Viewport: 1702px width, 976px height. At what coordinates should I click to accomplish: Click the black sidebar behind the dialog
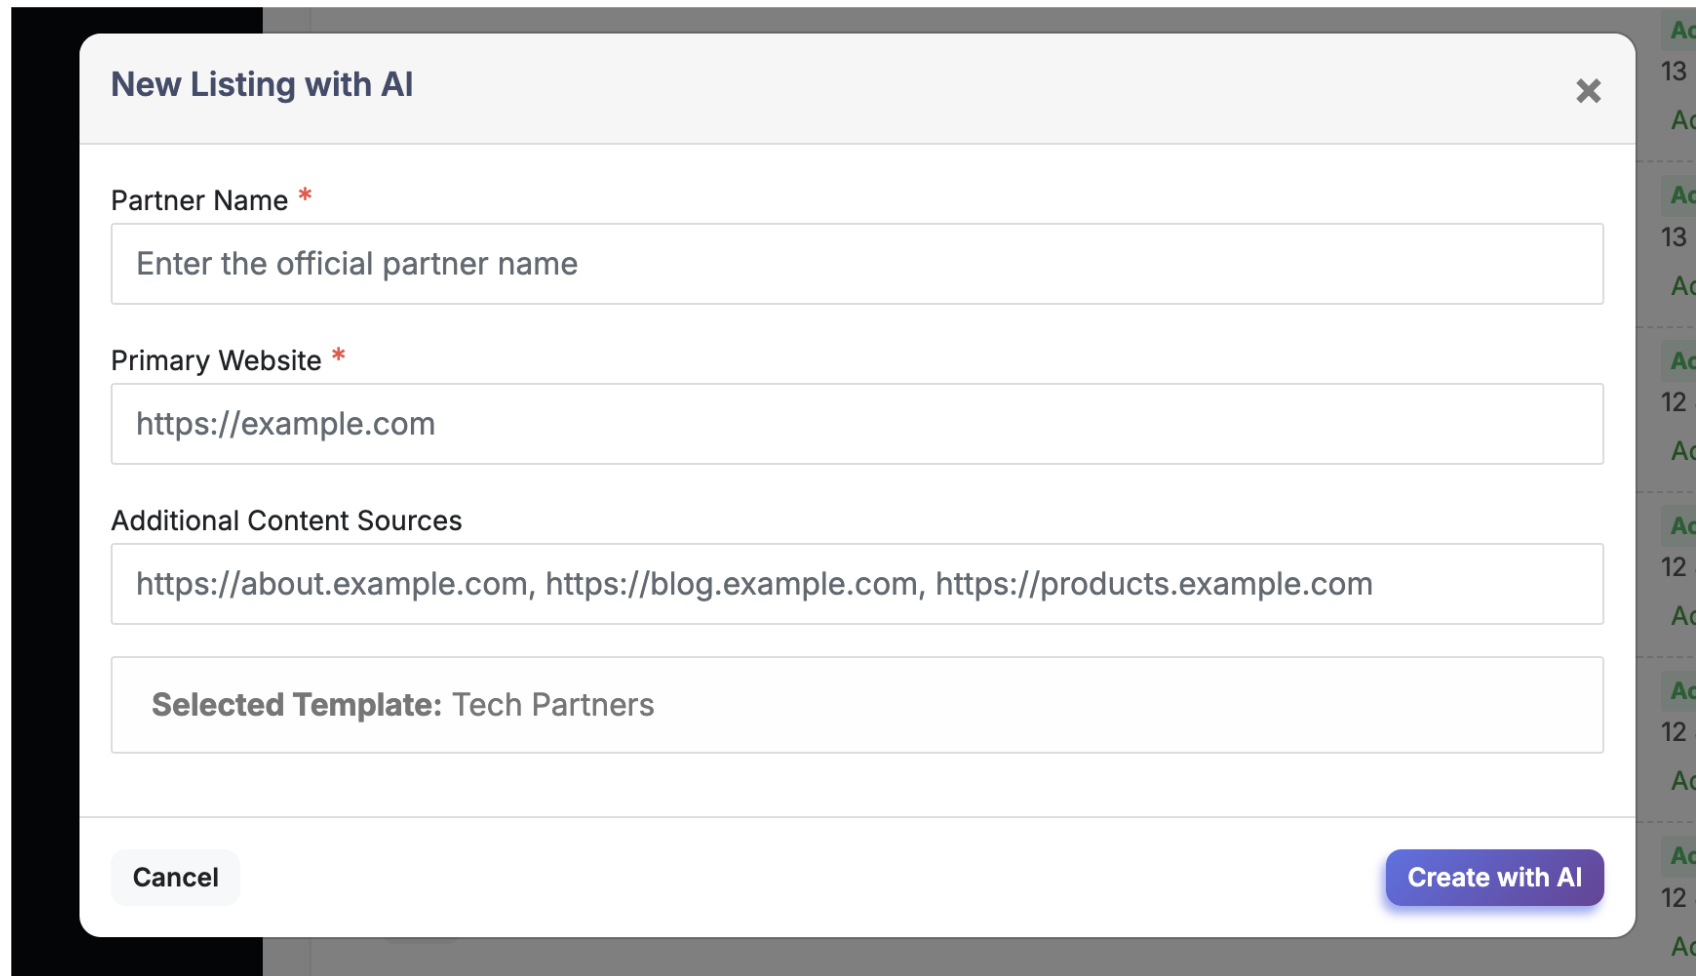click(x=45, y=500)
